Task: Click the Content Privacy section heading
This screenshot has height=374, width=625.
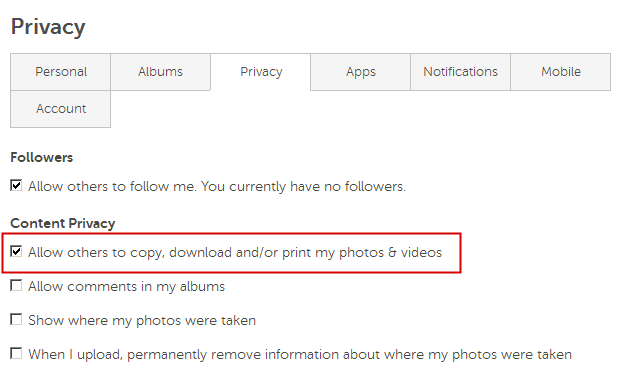Action: 63,223
